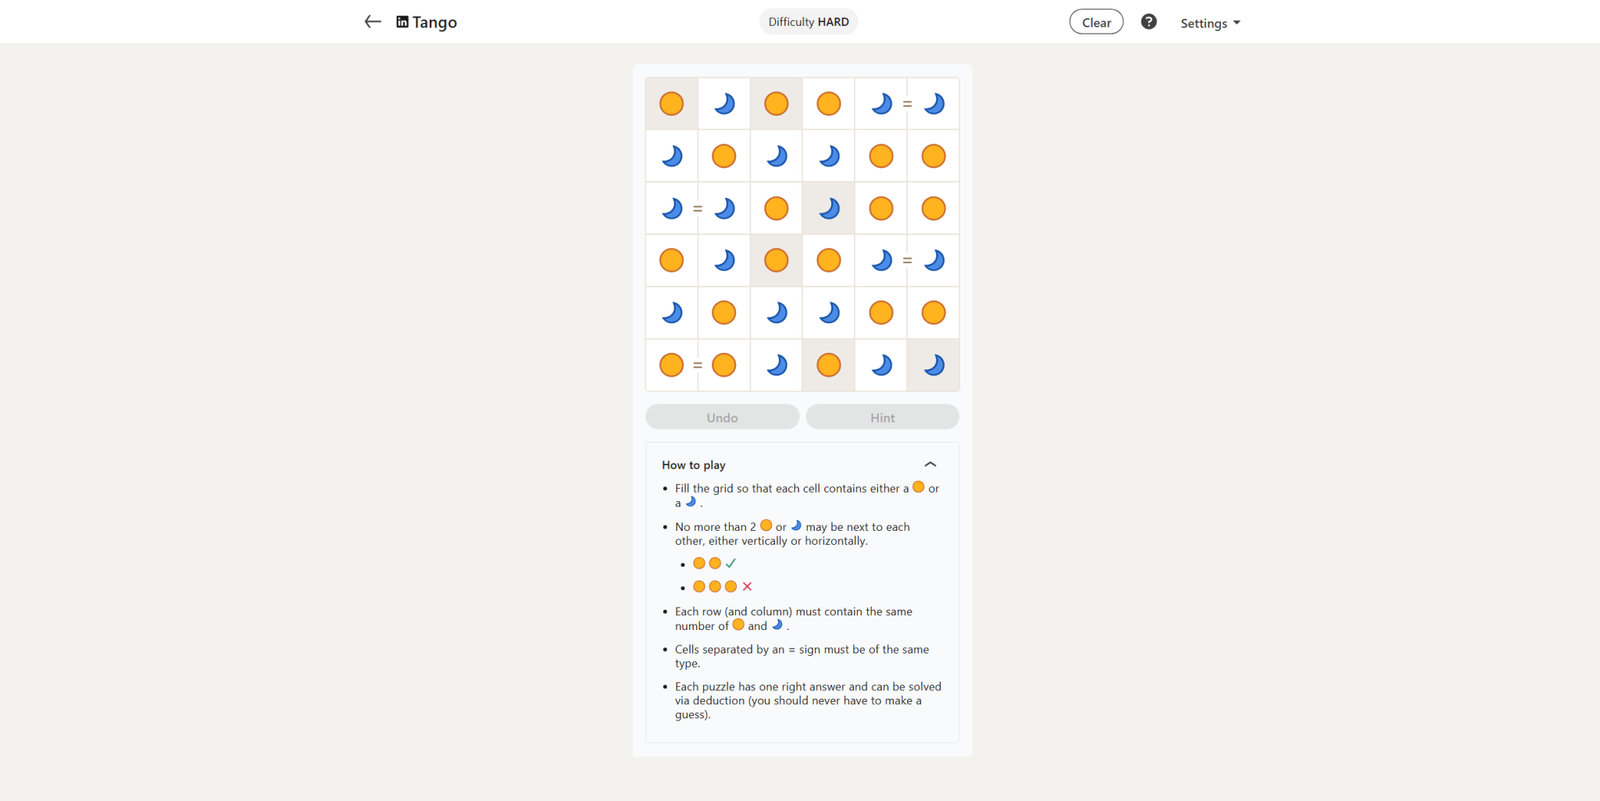Click the Tango title
This screenshot has width=1600, height=801.
[435, 22]
